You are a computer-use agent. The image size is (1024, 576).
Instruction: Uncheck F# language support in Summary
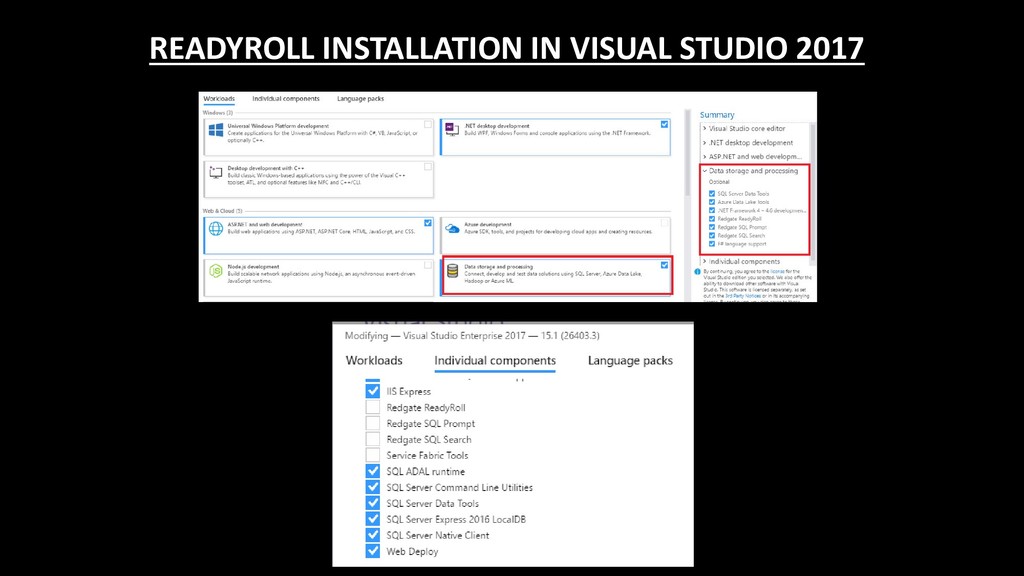tap(712, 244)
